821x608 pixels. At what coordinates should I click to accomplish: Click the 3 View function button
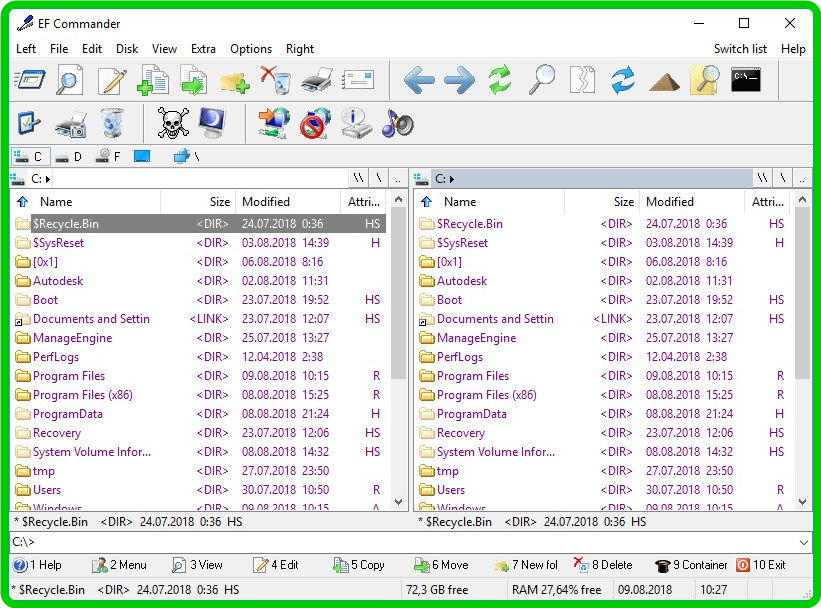[197, 565]
